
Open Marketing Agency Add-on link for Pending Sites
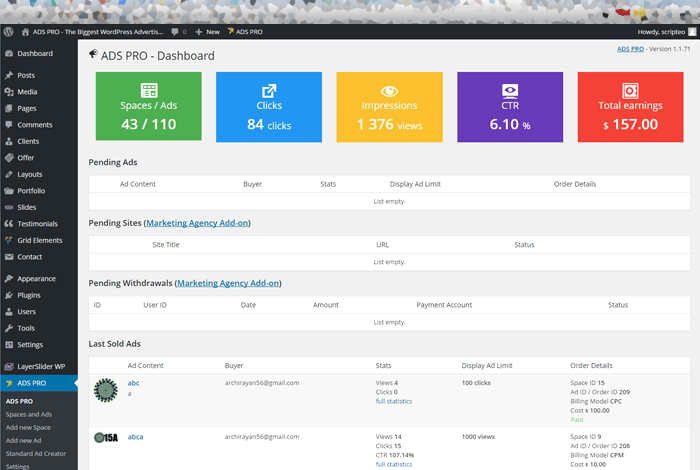click(x=198, y=222)
